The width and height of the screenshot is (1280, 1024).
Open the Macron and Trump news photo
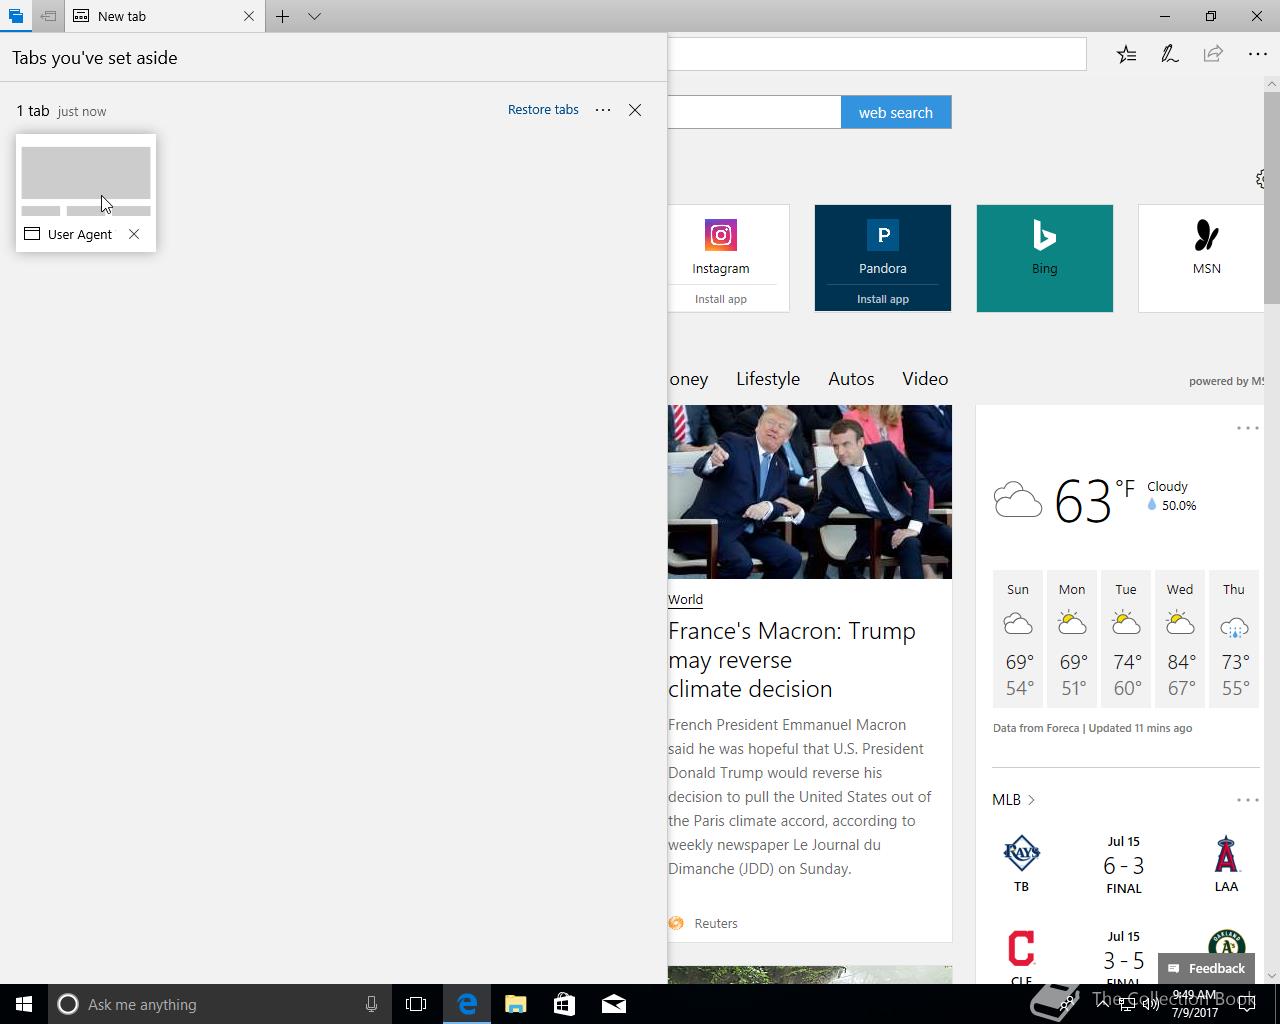tap(810, 491)
